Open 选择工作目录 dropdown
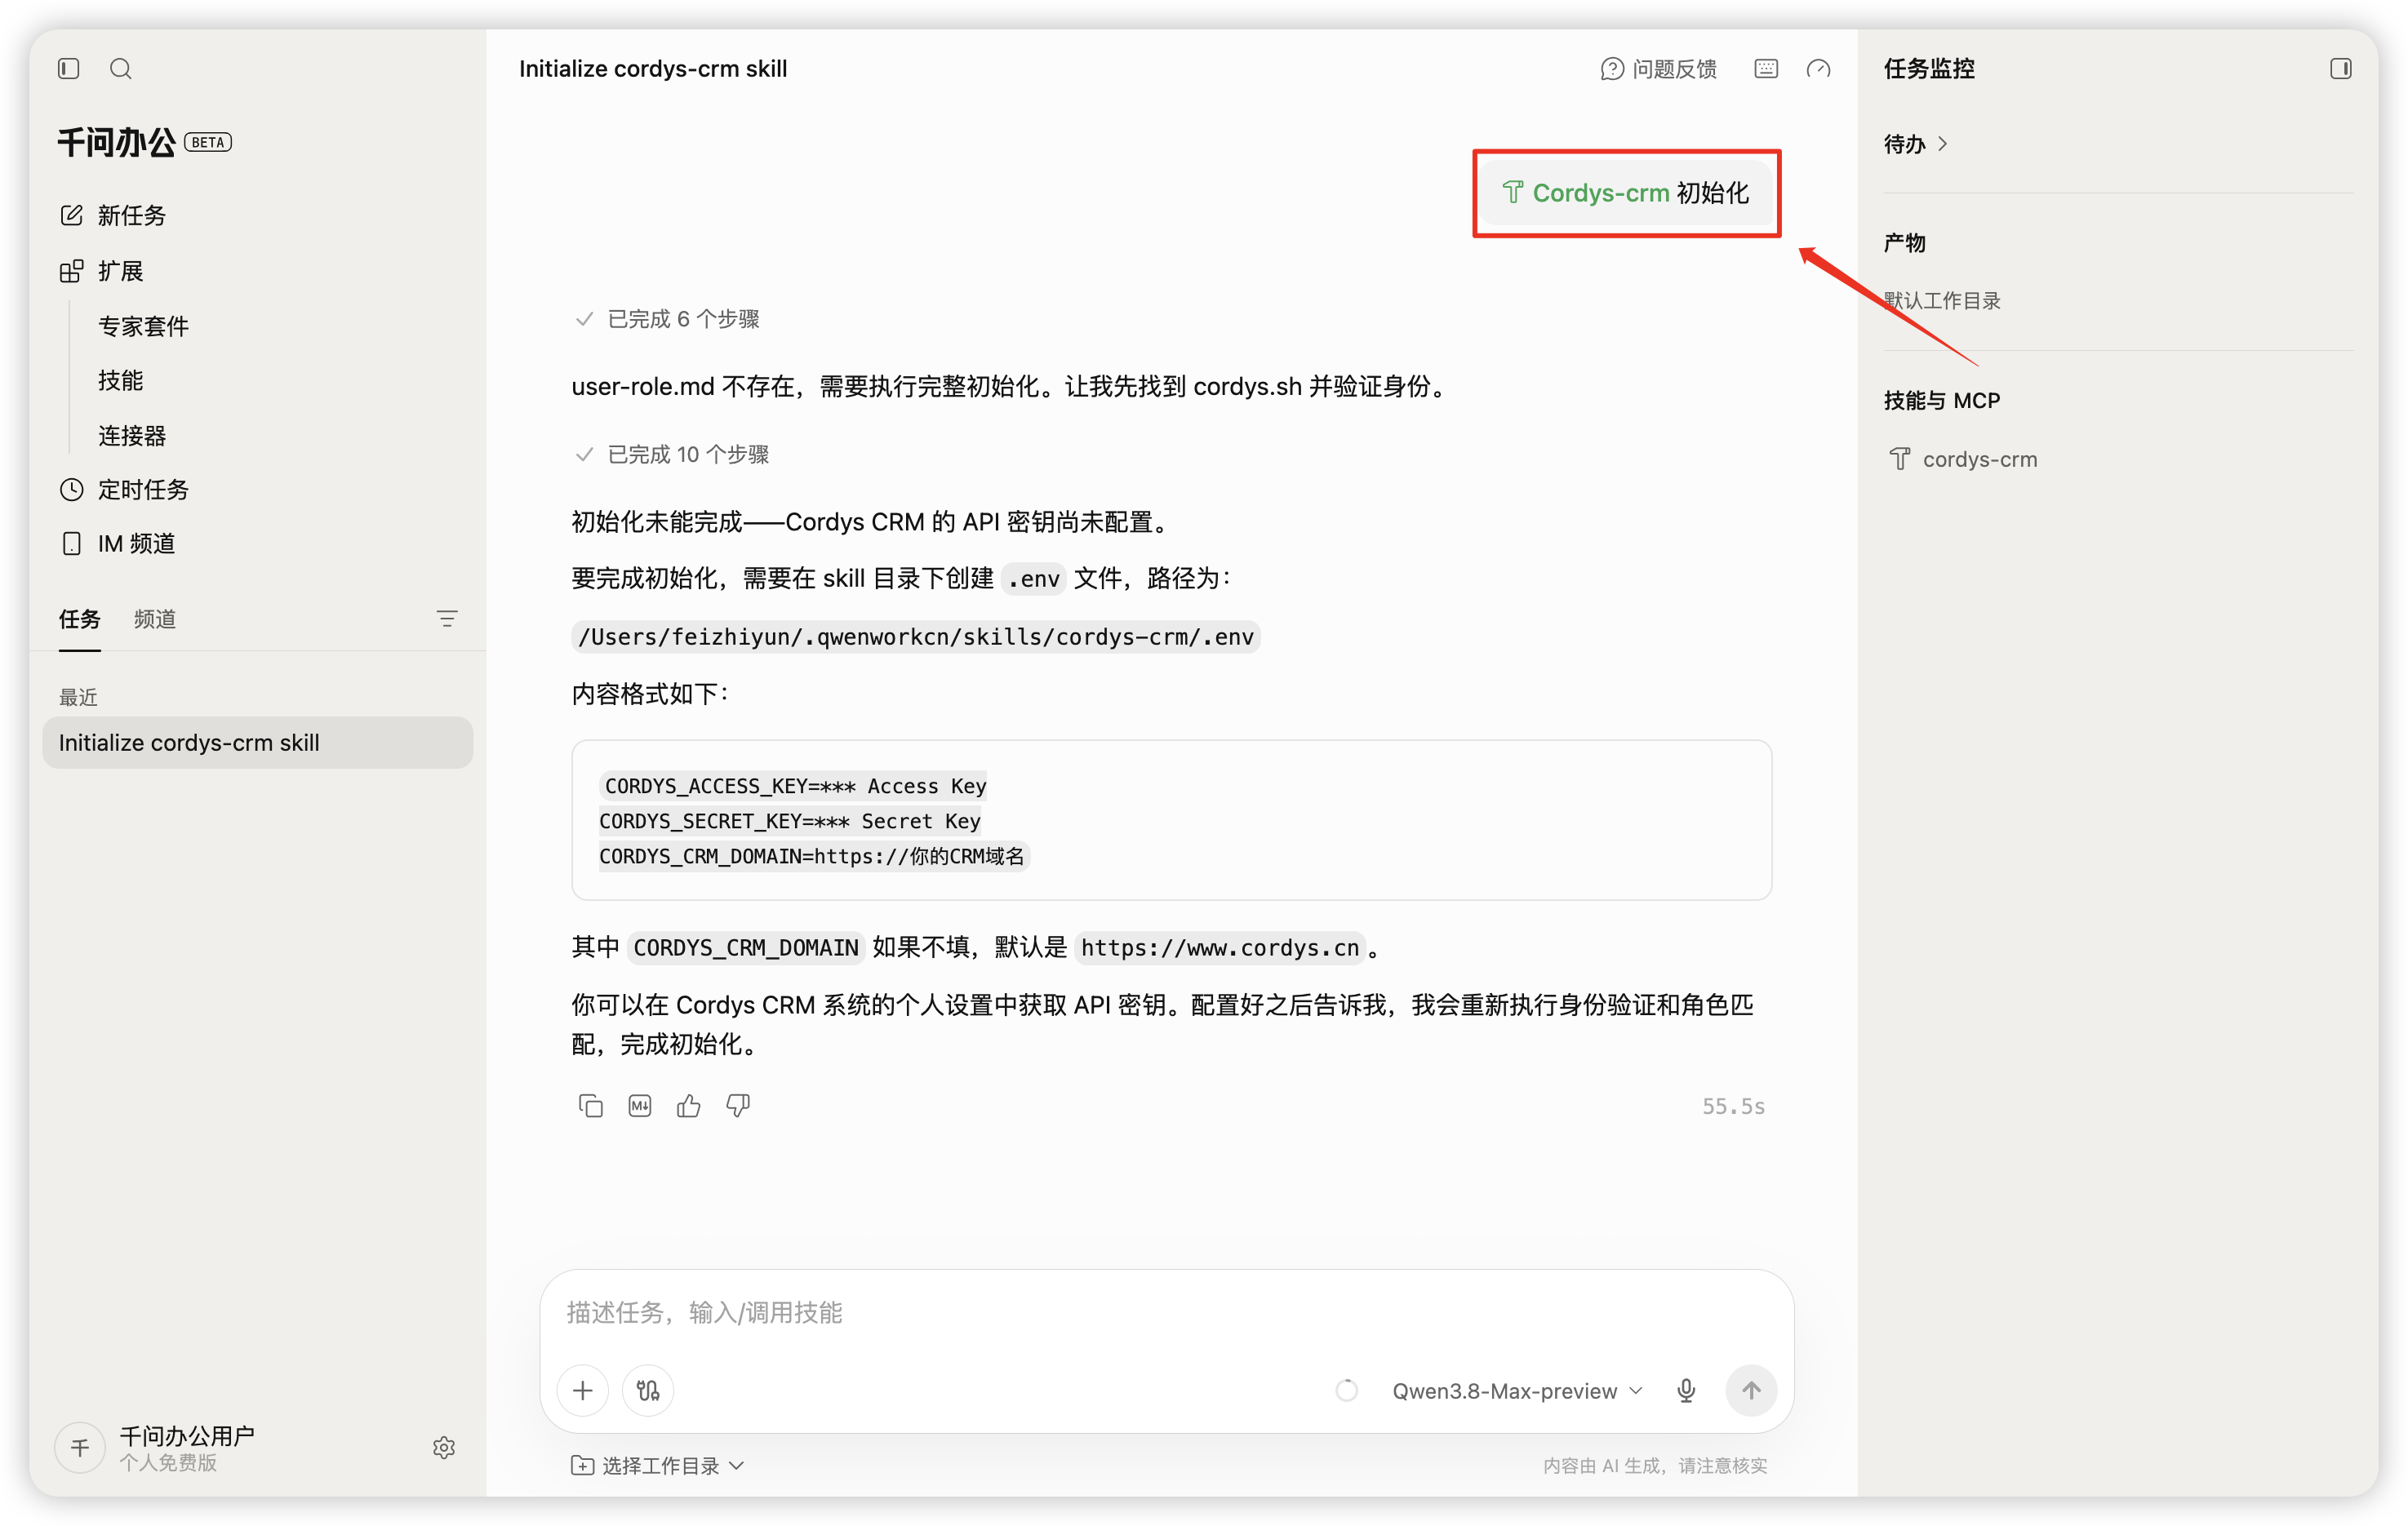The width and height of the screenshot is (2408, 1526). pos(657,1465)
